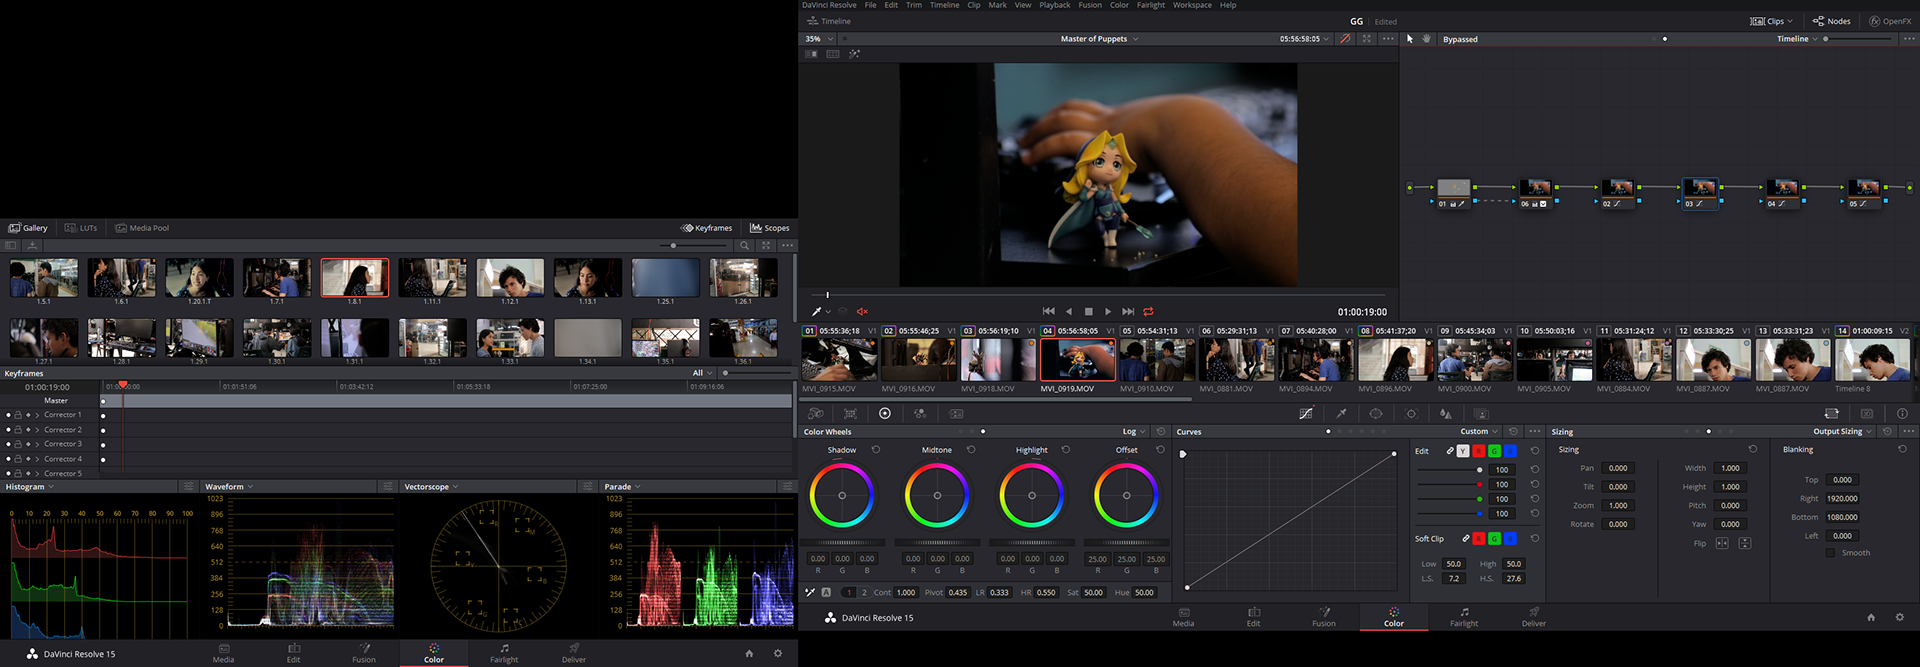Open the Output Sizing mode dropdown
Screen dimensions: 1920x667
[x=1842, y=432]
